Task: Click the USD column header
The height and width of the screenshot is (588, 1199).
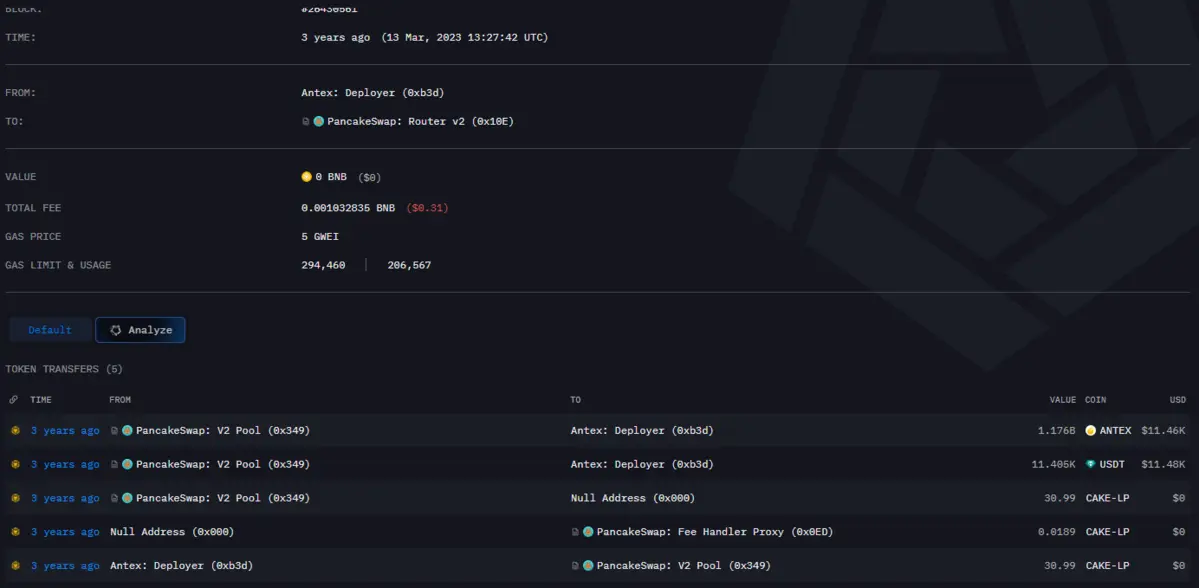Action: pos(1177,400)
